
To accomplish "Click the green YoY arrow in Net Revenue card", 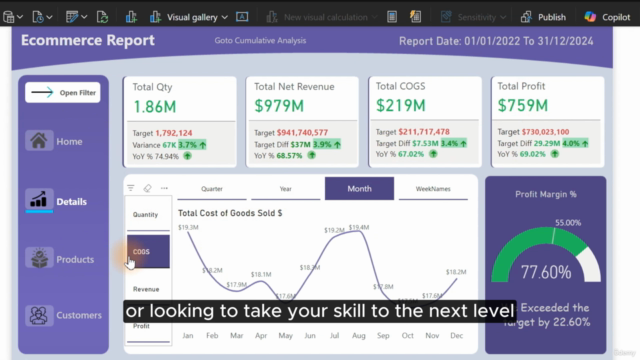I will click(311, 155).
